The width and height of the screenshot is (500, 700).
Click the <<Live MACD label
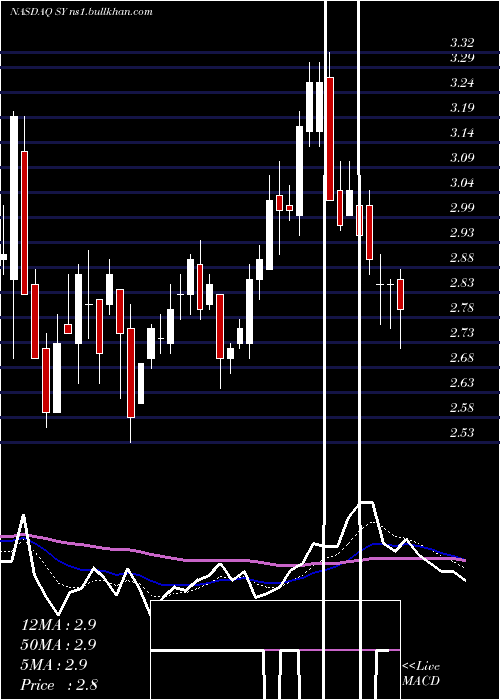click(x=421, y=673)
